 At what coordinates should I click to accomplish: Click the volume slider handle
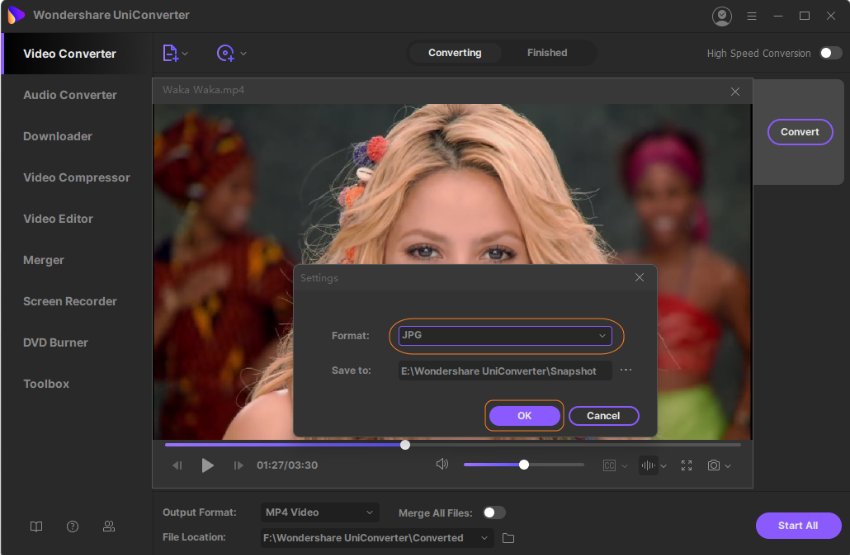[x=524, y=465]
